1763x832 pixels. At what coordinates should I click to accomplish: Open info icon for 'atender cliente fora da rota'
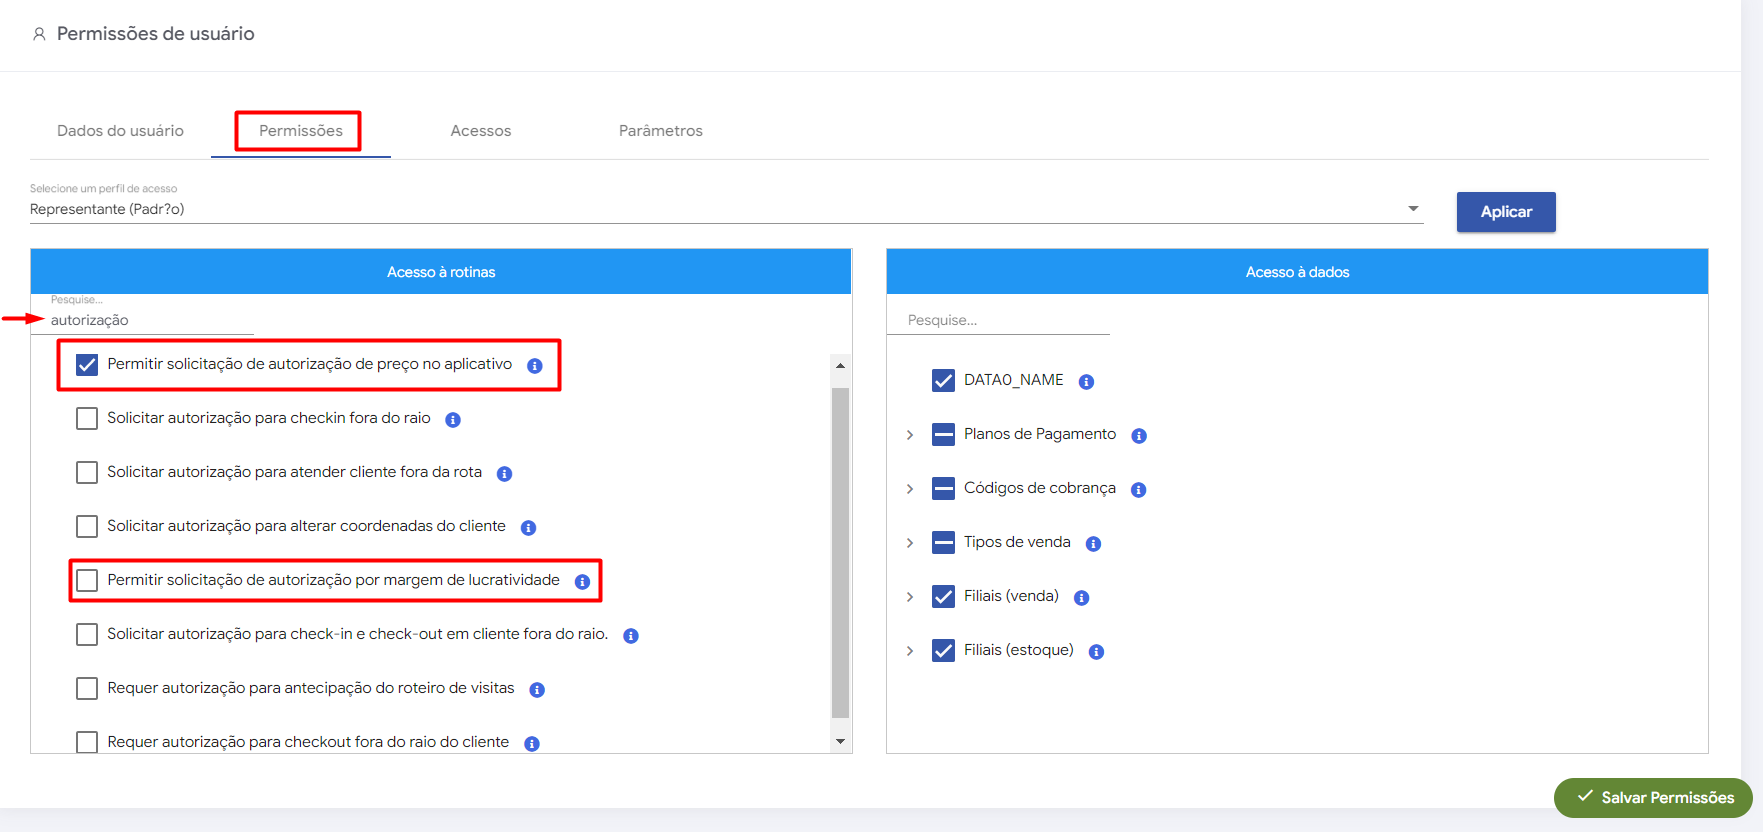tap(505, 474)
